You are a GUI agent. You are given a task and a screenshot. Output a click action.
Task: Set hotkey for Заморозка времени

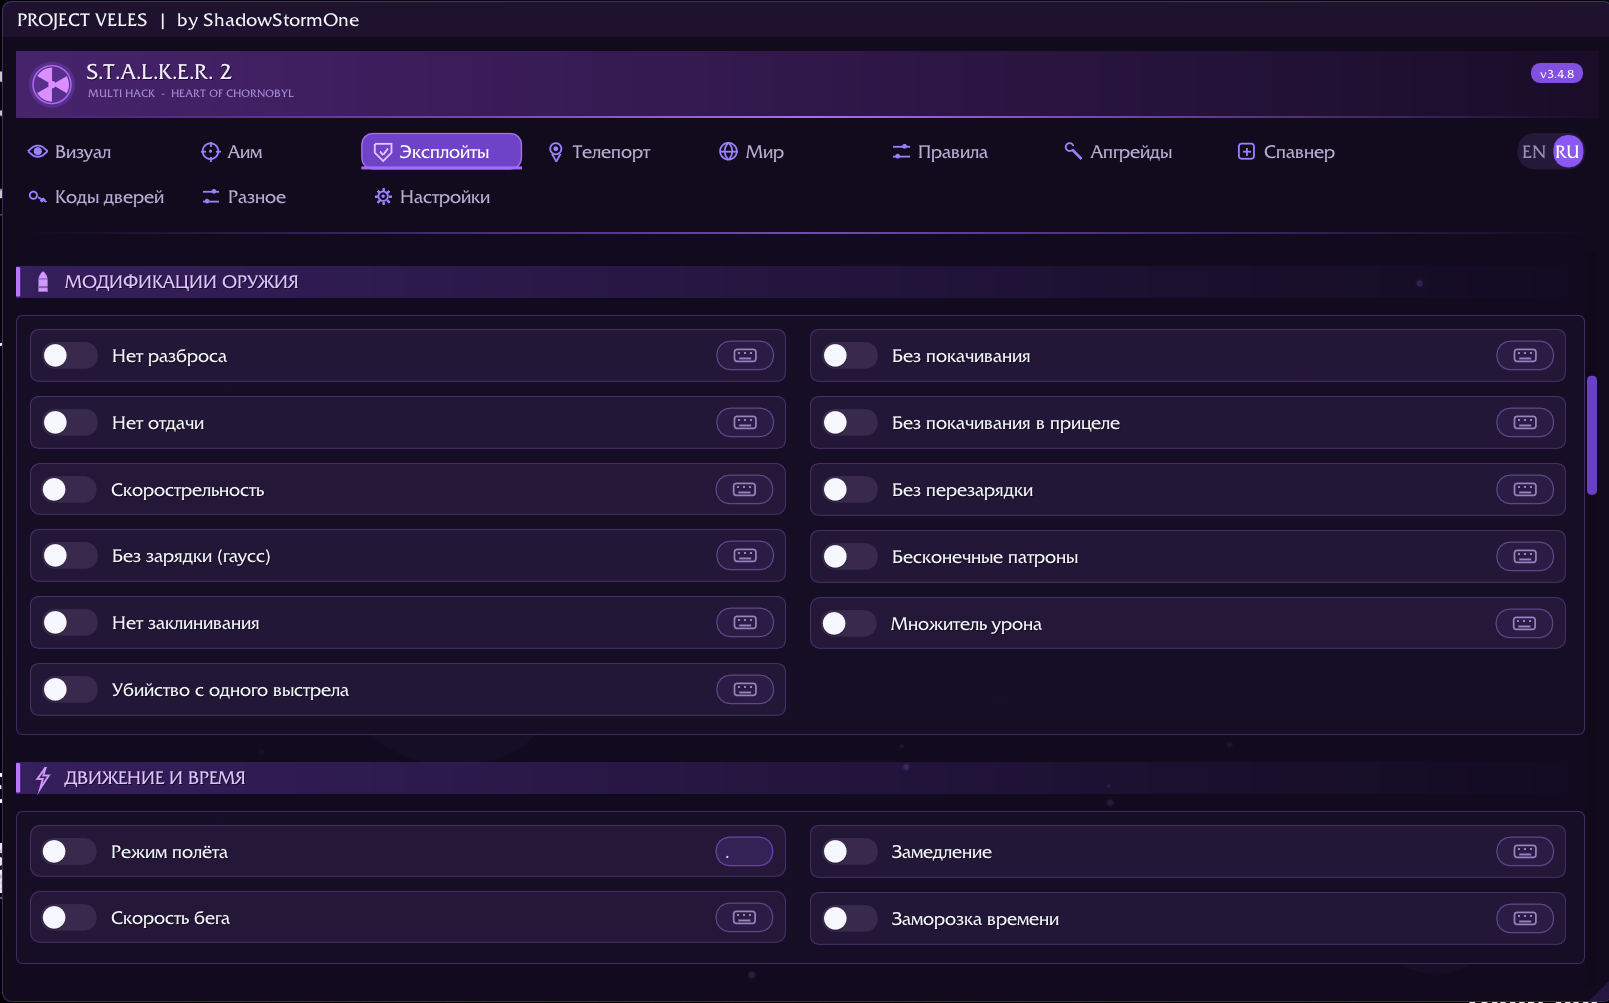[1525, 919]
